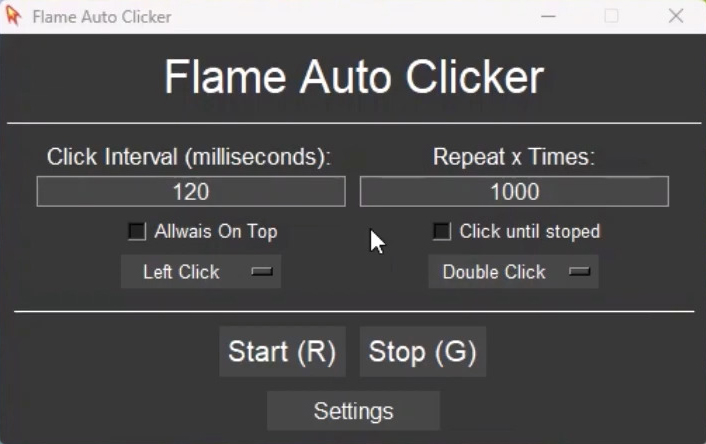Tick the Click until stoped checkbox
Viewport: 706px width, 444px height.
coord(441,231)
